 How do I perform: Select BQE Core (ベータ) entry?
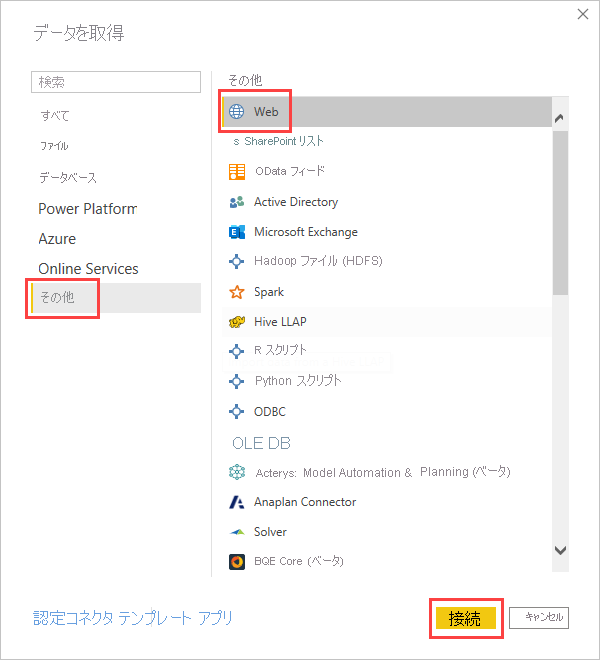(299, 562)
